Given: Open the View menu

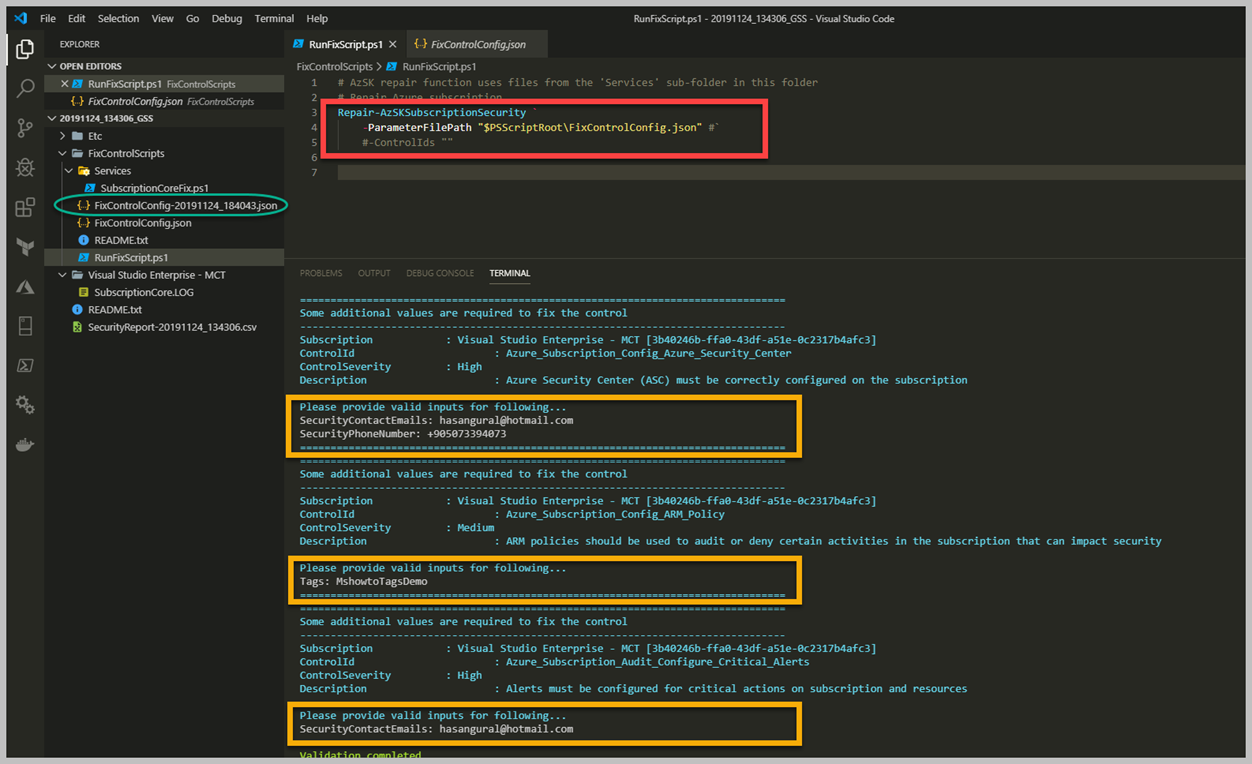Looking at the screenshot, I should click(162, 18).
